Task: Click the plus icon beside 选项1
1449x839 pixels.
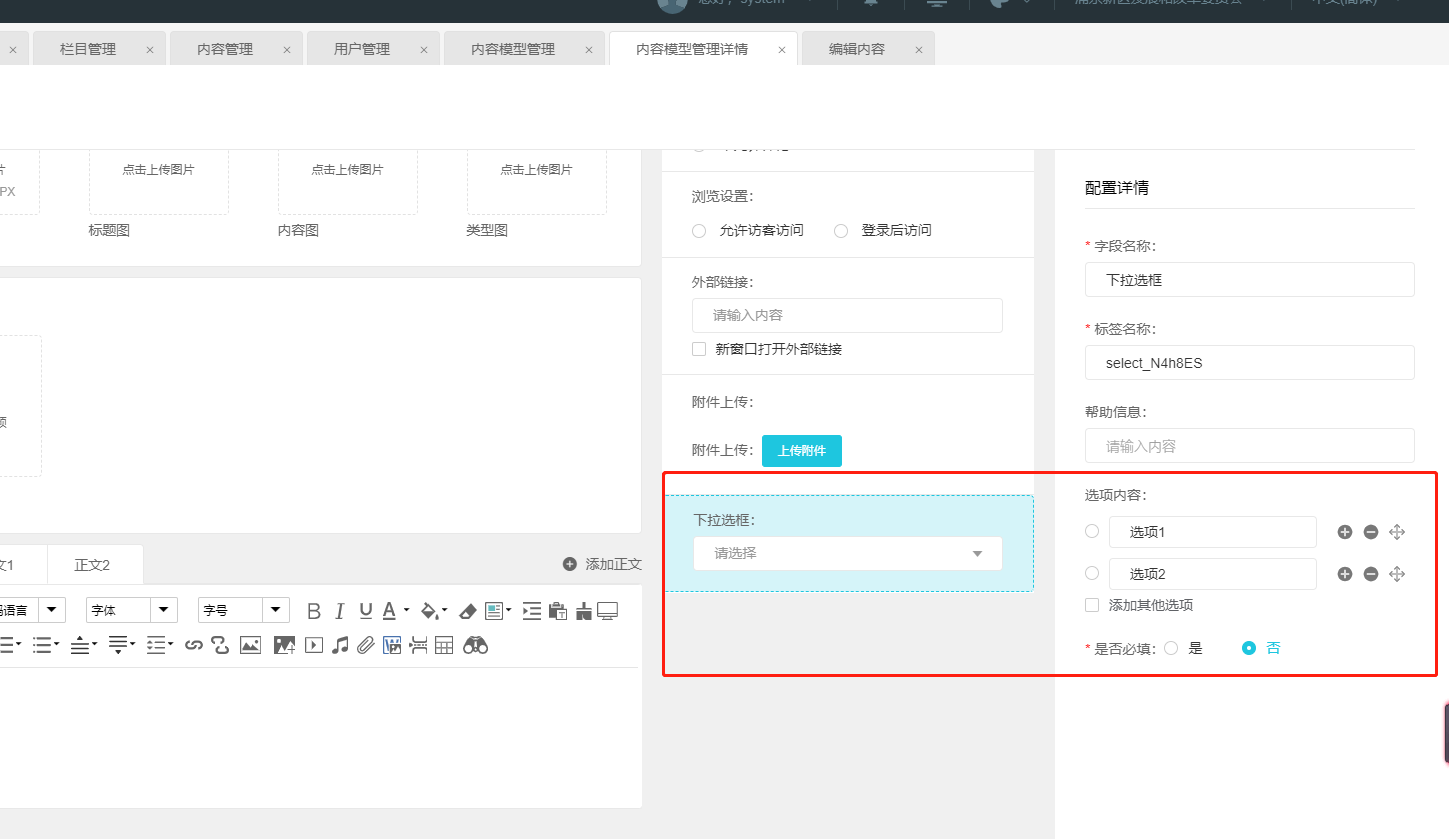Action: (1345, 532)
